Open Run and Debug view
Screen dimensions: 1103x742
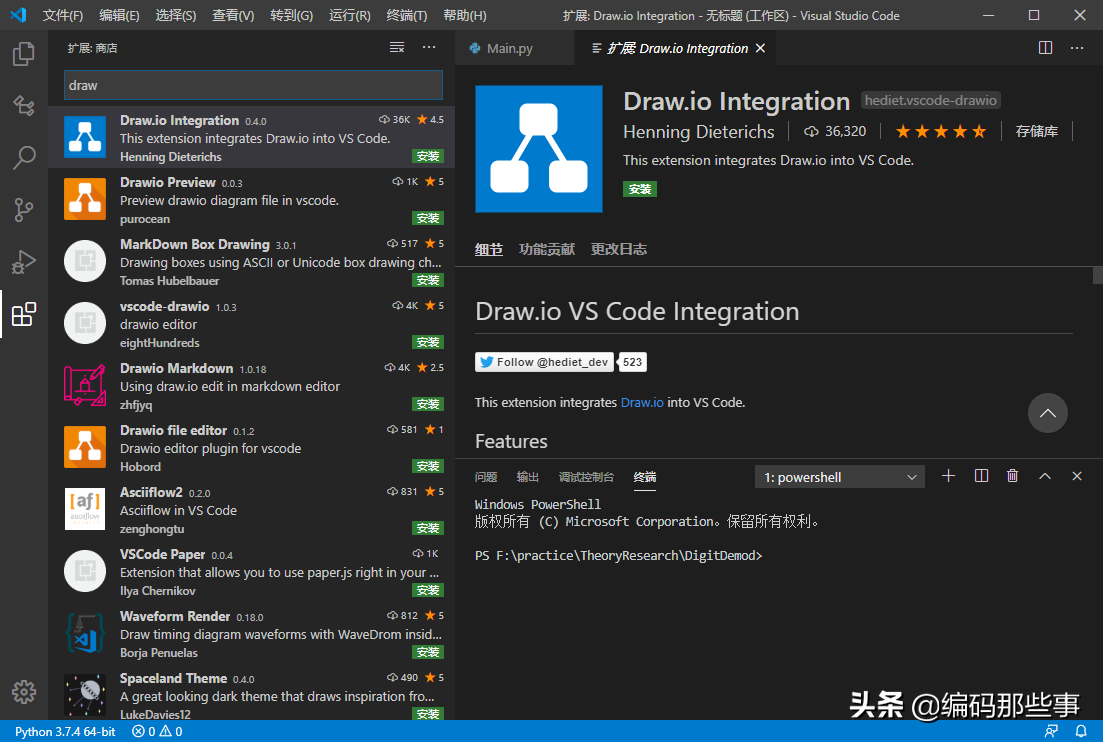tap(24, 262)
